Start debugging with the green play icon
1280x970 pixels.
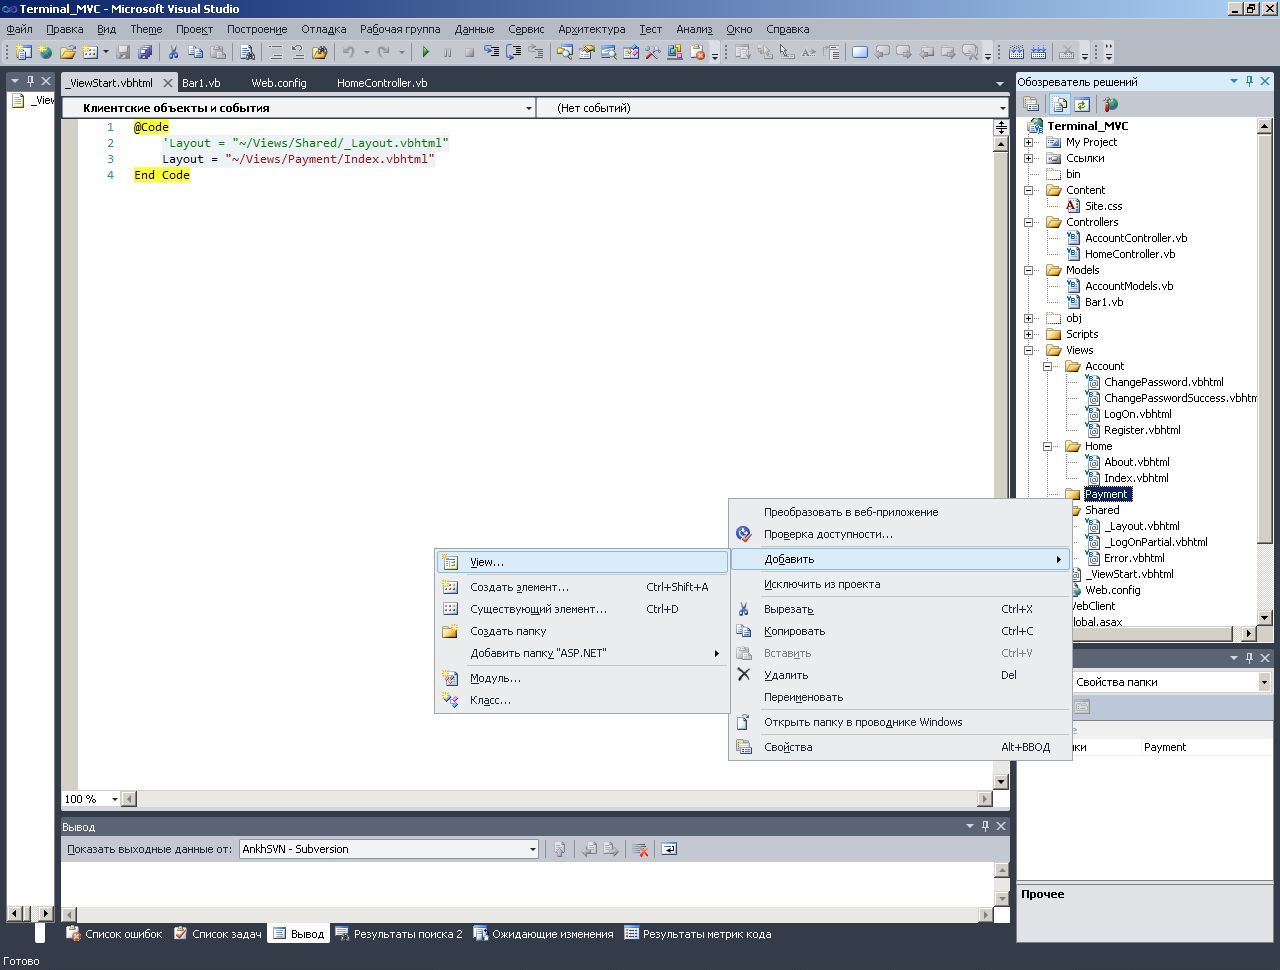click(x=426, y=52)
